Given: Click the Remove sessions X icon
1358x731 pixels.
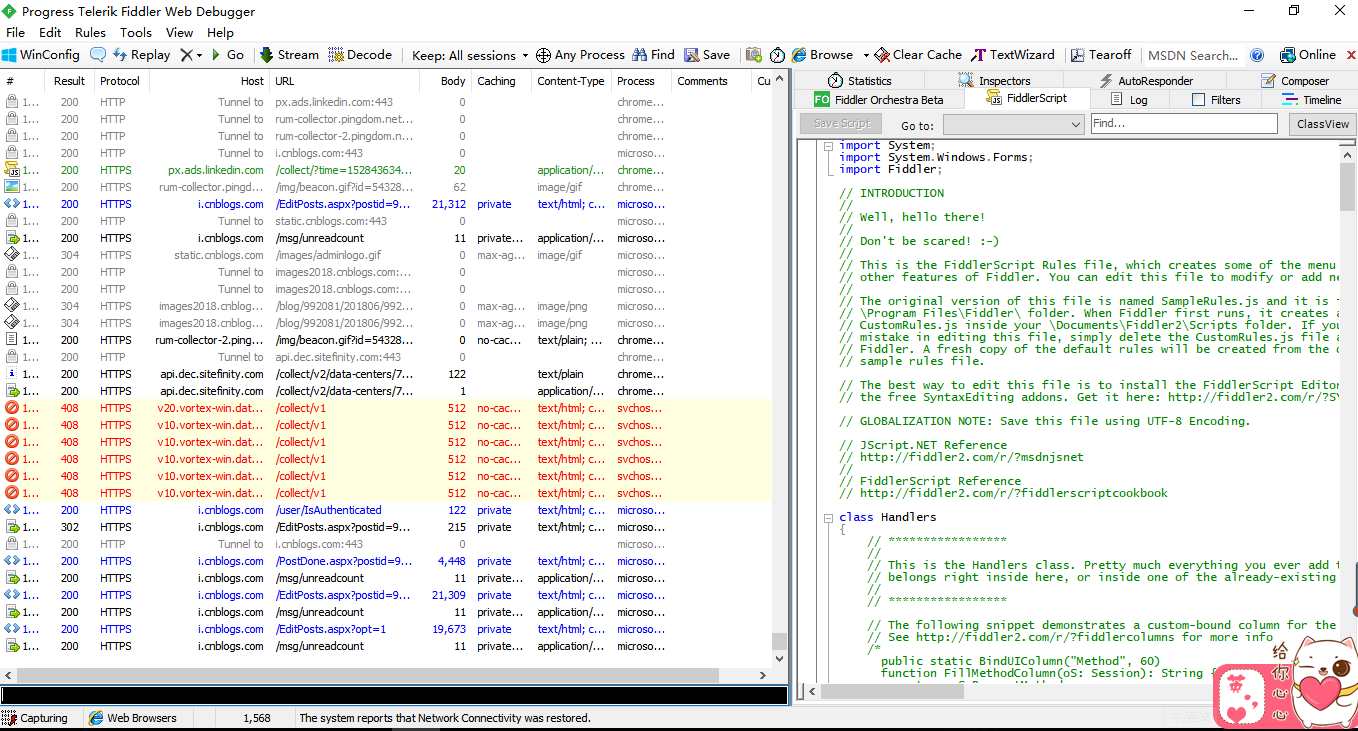Looking at the screenshot, I should click(186, 55).
